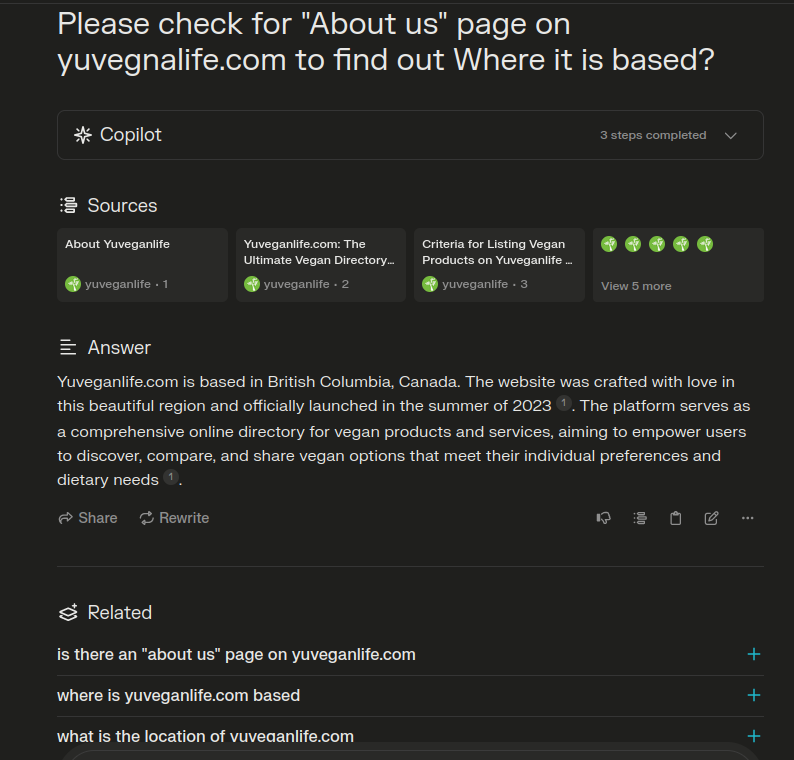
Task: Click citation 1 after 'summer of 2023'
Action: 564,403
